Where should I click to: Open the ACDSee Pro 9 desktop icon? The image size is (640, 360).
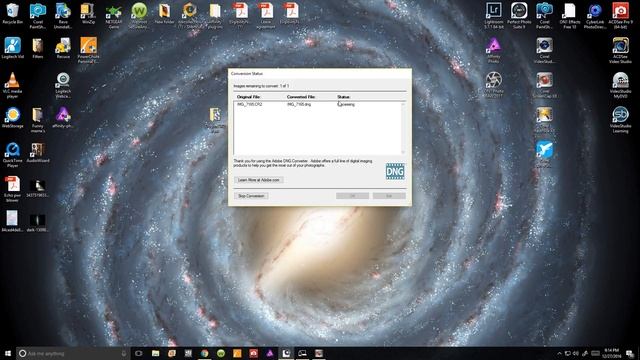click(620, 16)
